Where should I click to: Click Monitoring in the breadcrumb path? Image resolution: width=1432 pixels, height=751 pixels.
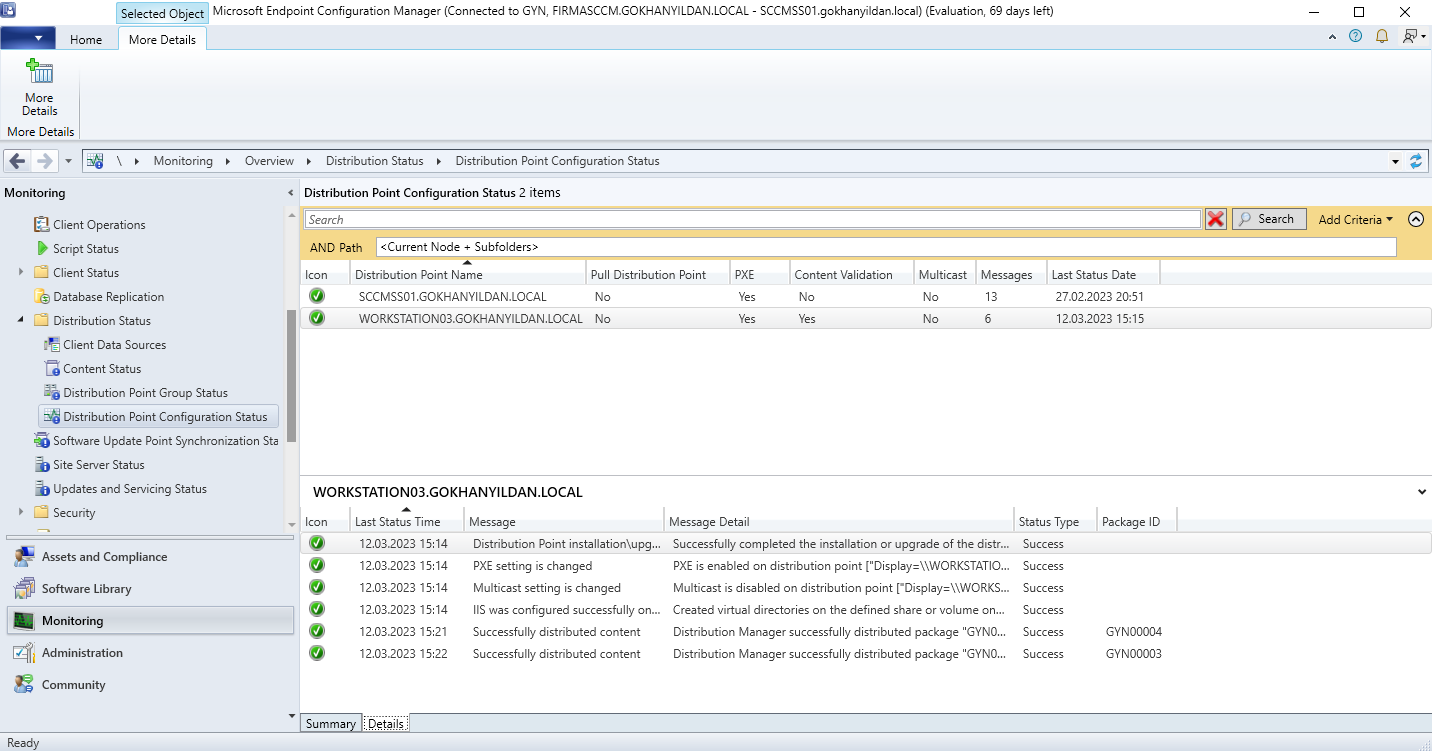click(183, 161)
